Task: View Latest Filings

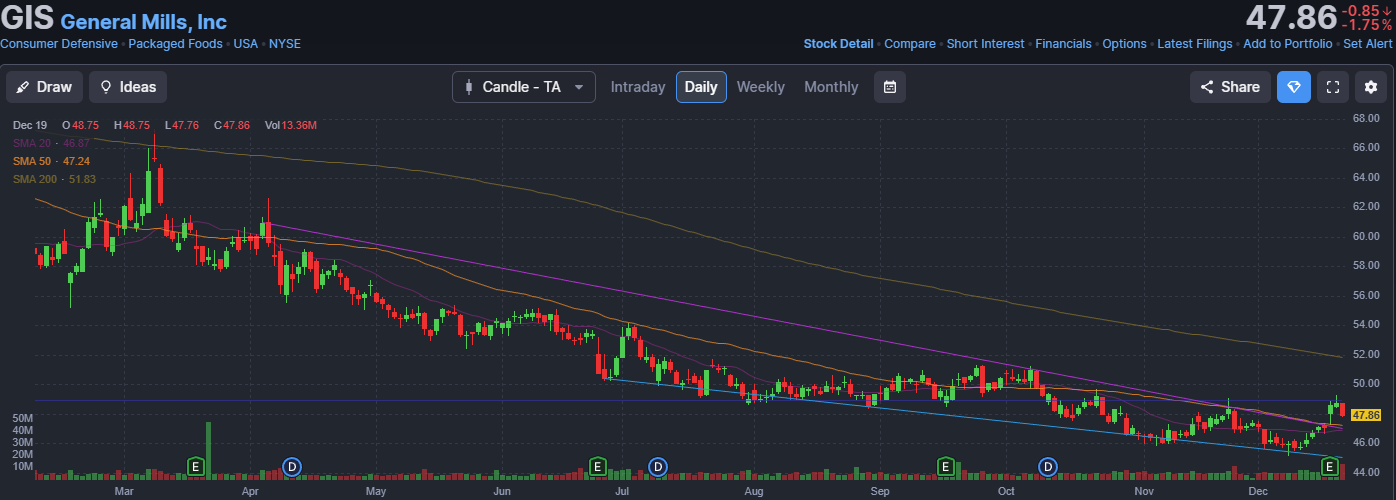Action: click(x=1194, y=44)
